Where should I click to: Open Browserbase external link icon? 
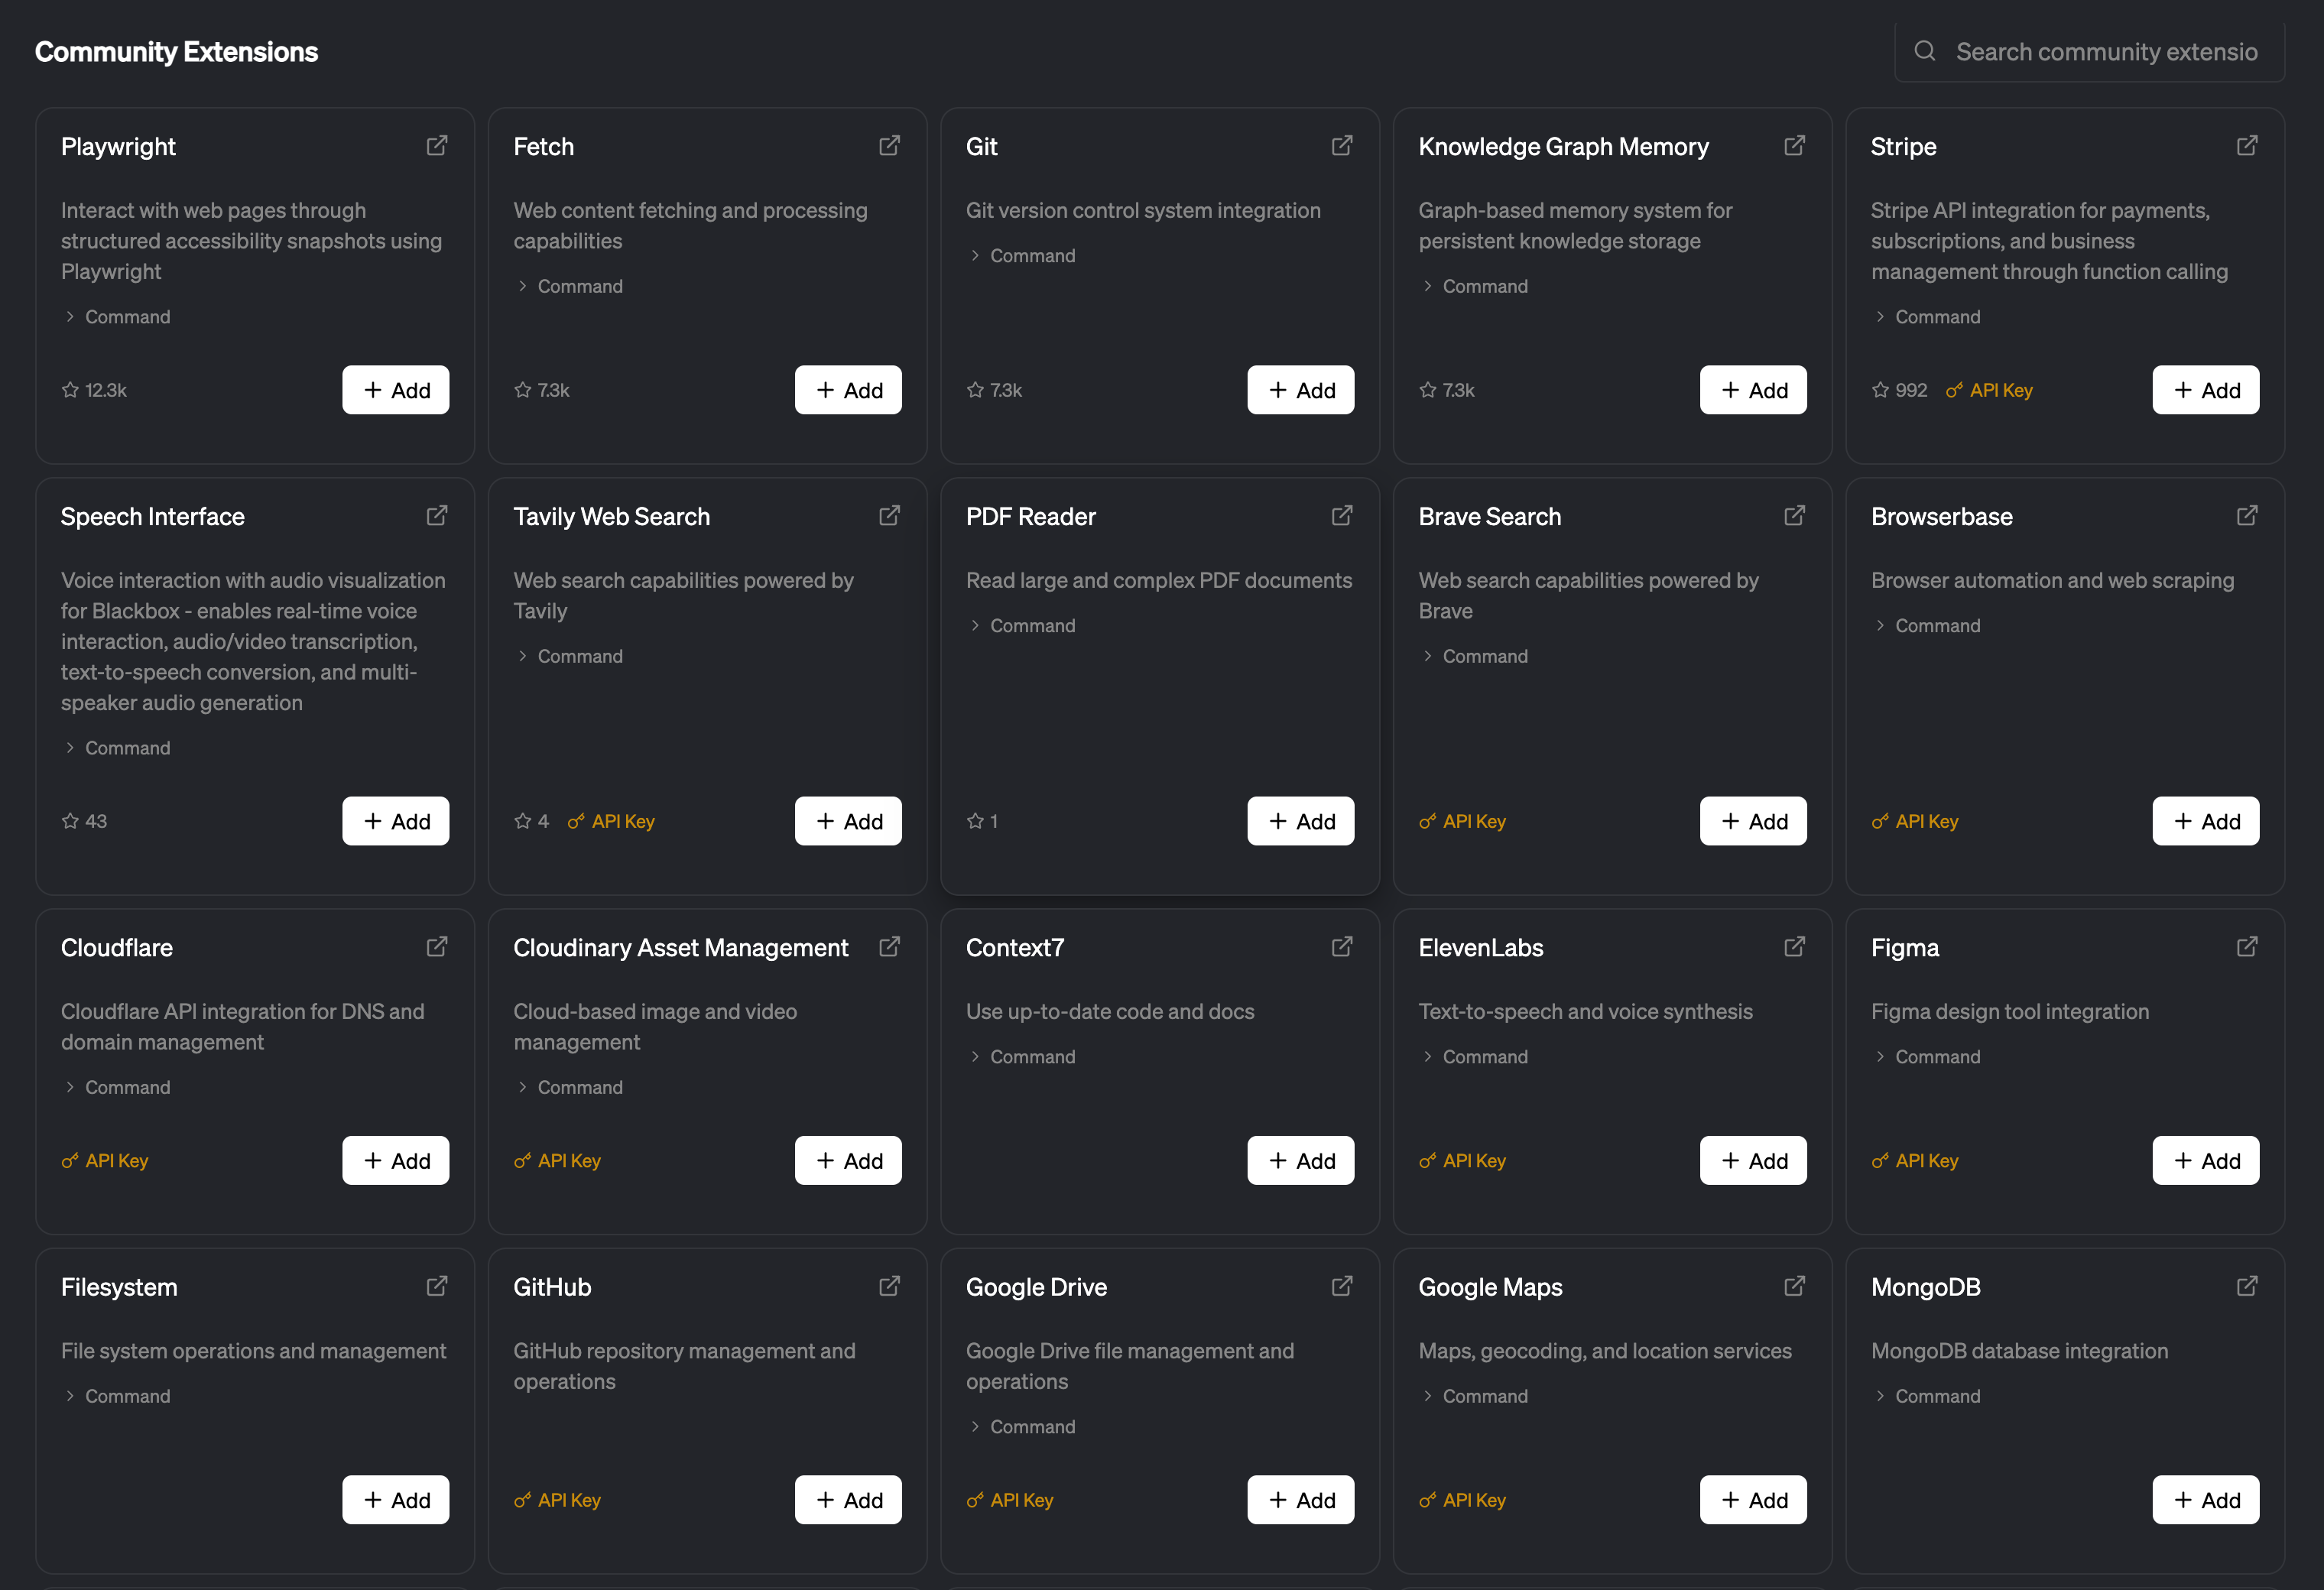tap(2247, 516)
